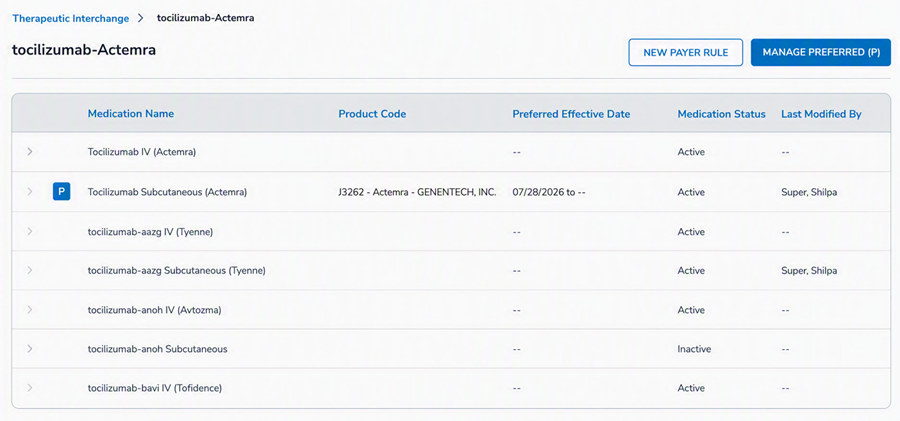Click the tocilizumab-Actemra breadcrumb text
Screen dimensions: 900x421
coord(205,18)
